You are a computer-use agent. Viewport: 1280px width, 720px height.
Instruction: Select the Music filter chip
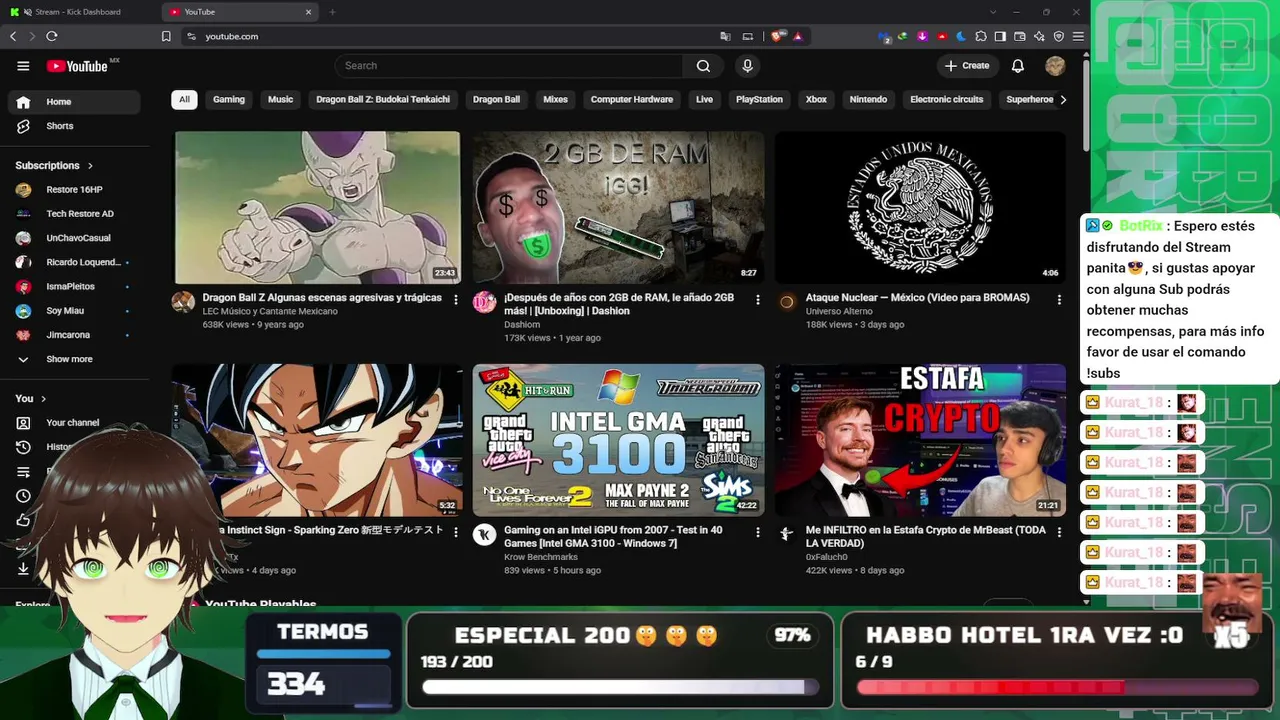click(x=281, y=100)
